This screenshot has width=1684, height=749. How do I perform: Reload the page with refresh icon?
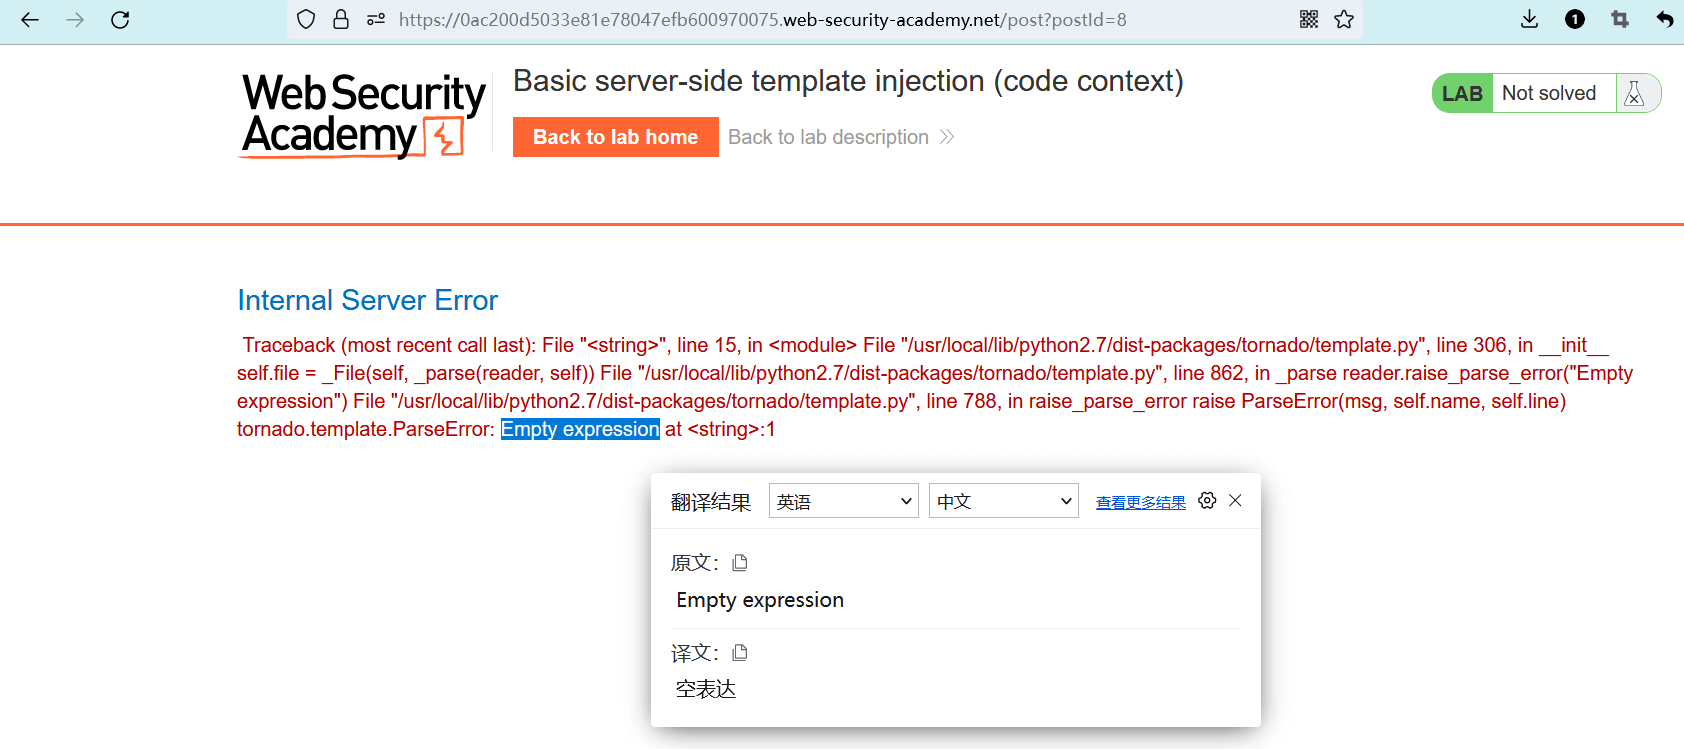pyautogui.click(x=120, y=20)
